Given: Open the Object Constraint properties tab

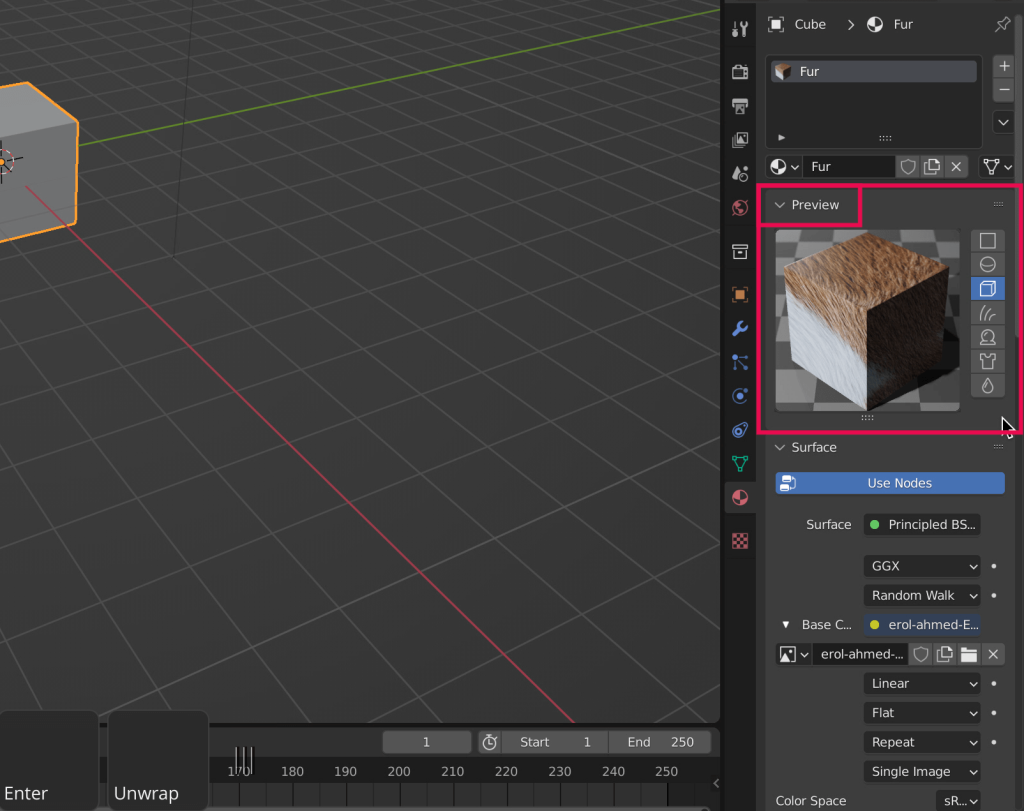Looking at the screenshot, I should [740, 430].
